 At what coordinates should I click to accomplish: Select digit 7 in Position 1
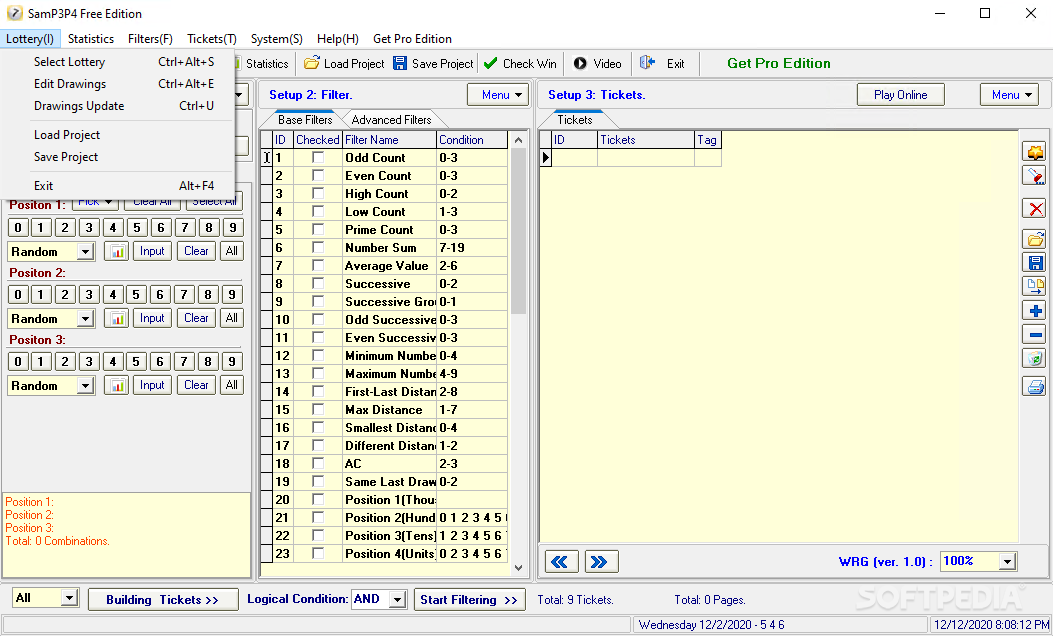pyautogui.click(x=185, y=228)
